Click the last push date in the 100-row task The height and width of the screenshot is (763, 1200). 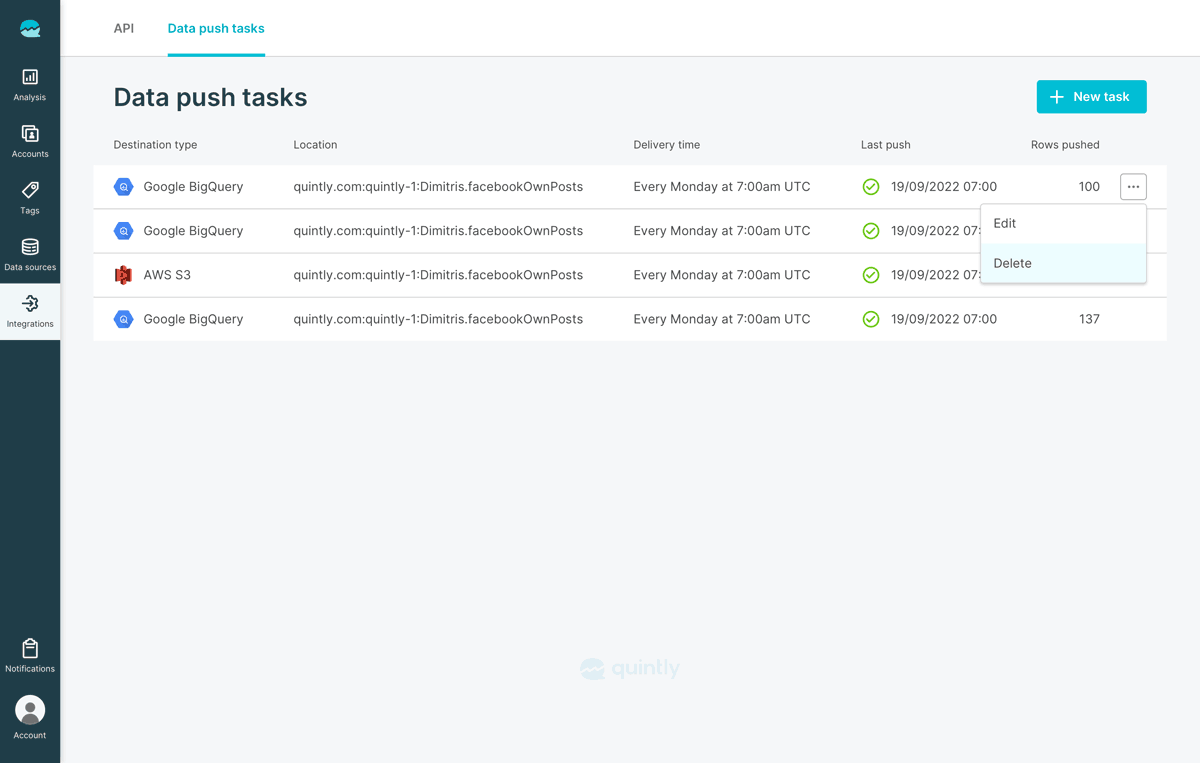point(944,187)
